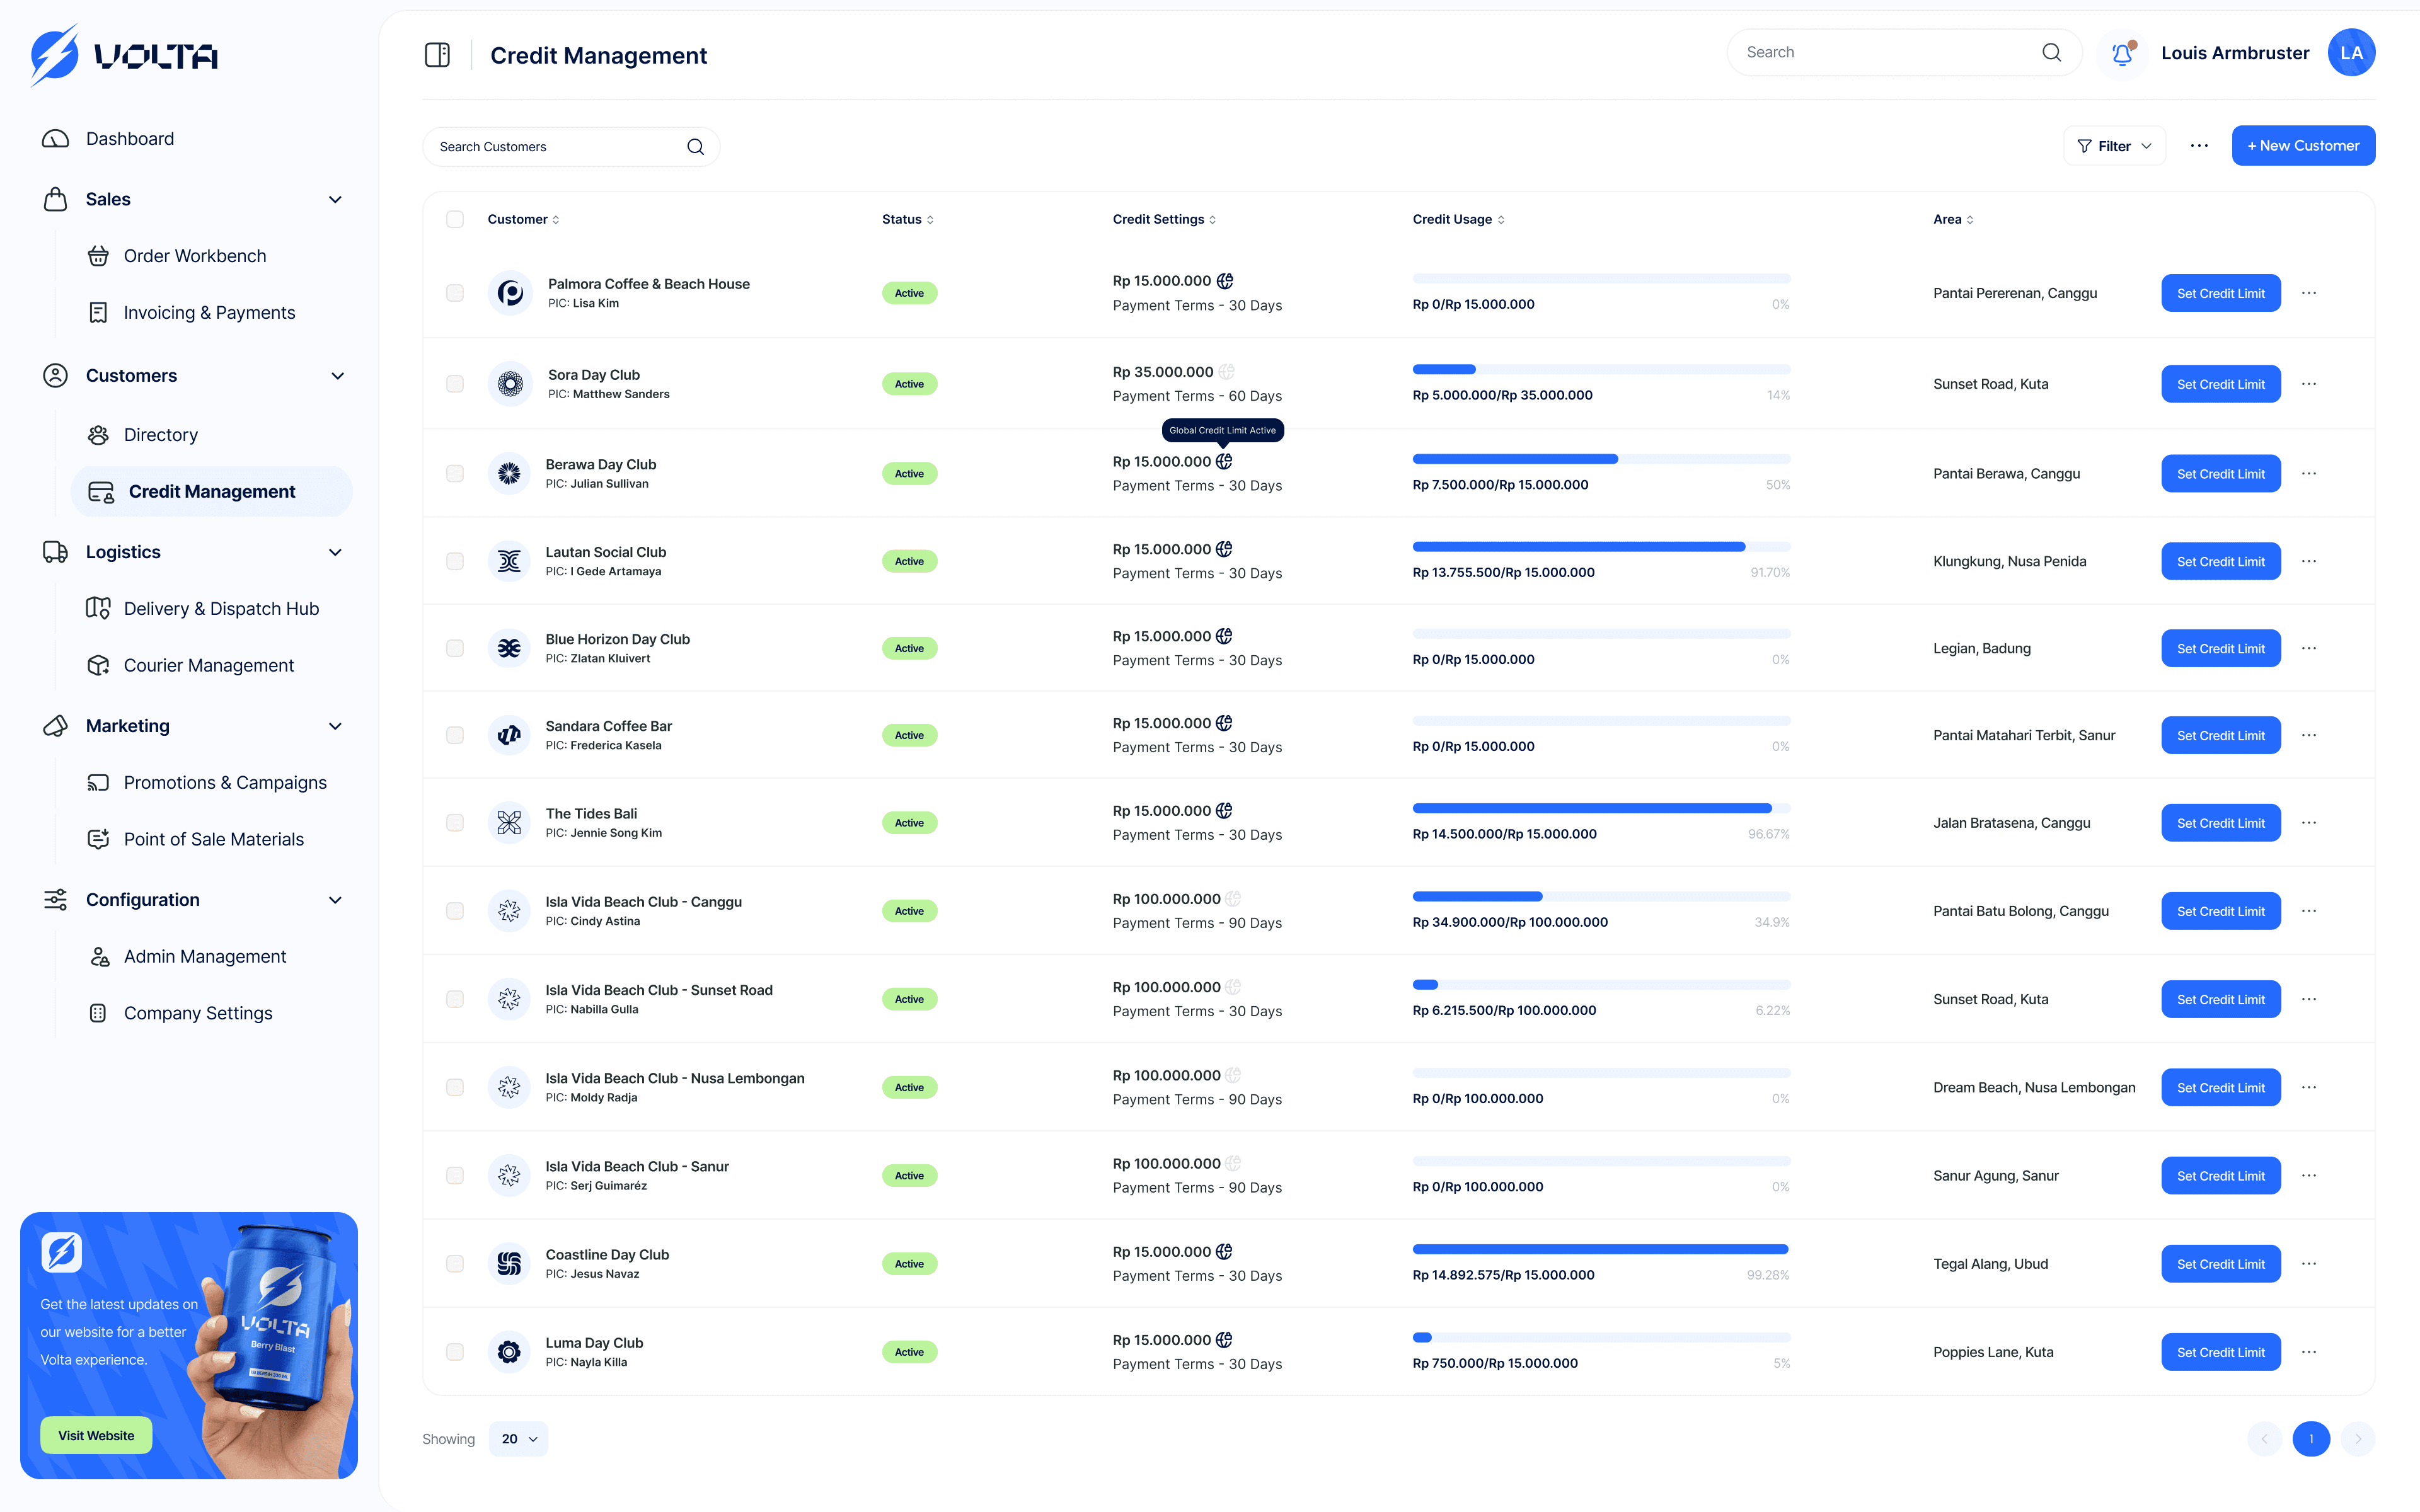The width and height of the screenshot is (2420, 1512).
Task: Collapse the Marketing section
Action: tap(336, 726)
